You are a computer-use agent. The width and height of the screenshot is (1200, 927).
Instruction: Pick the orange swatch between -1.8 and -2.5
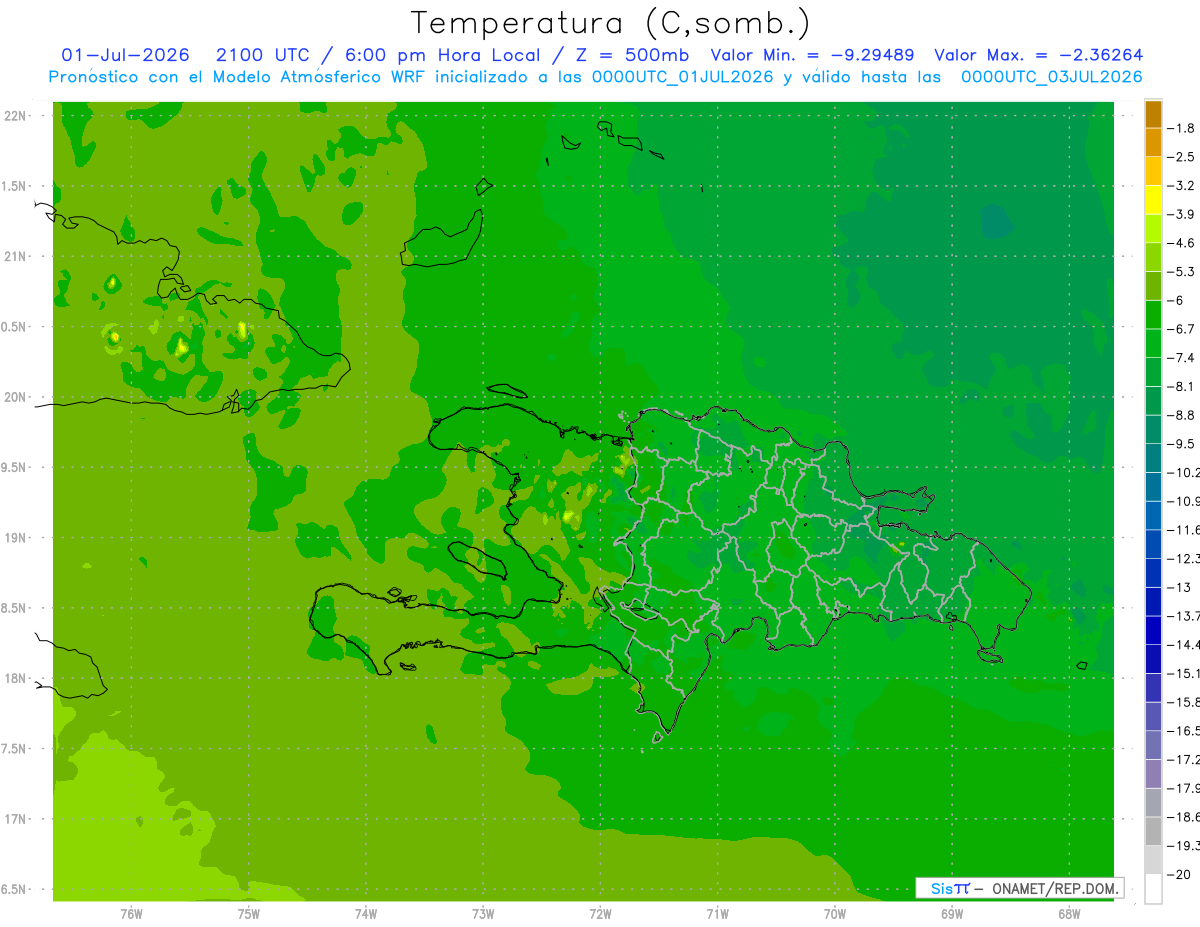[1153, 142]
